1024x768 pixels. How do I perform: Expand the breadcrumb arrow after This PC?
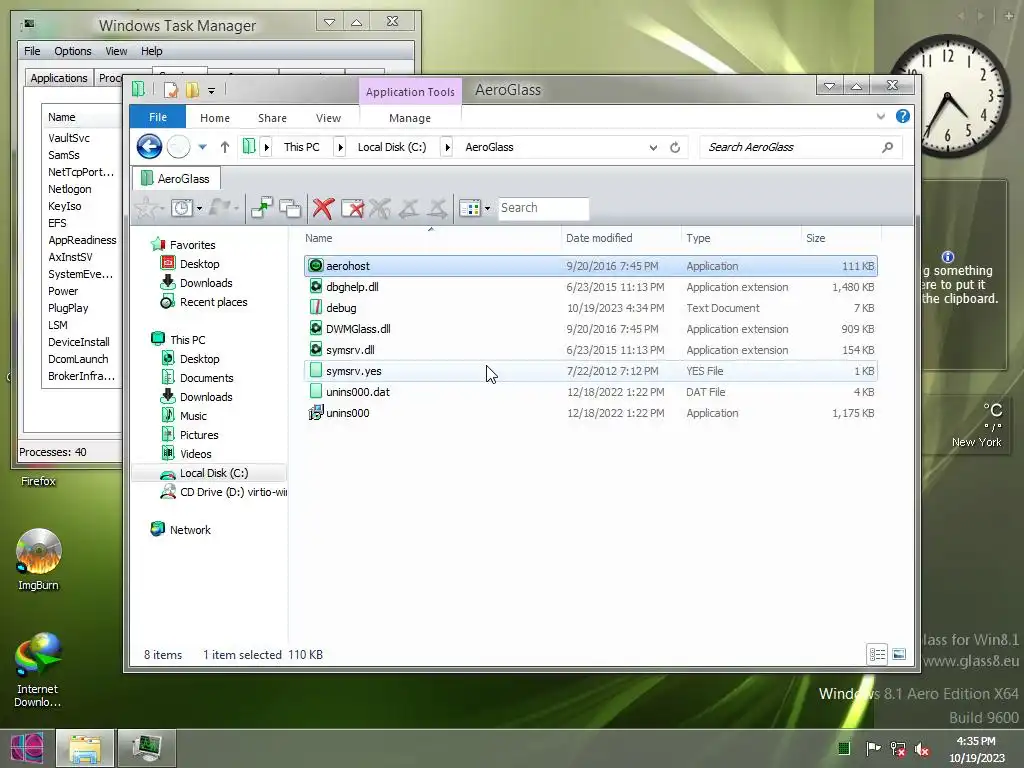pyautogui.click(x=340, y=148)
